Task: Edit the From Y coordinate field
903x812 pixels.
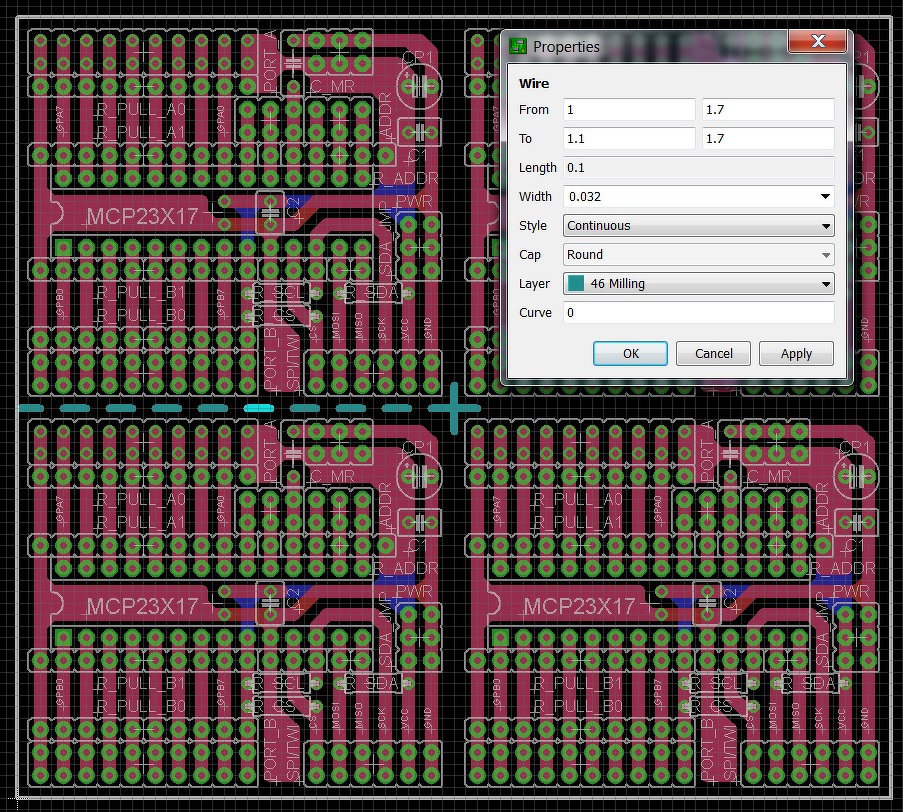Action: click(768, 109)
